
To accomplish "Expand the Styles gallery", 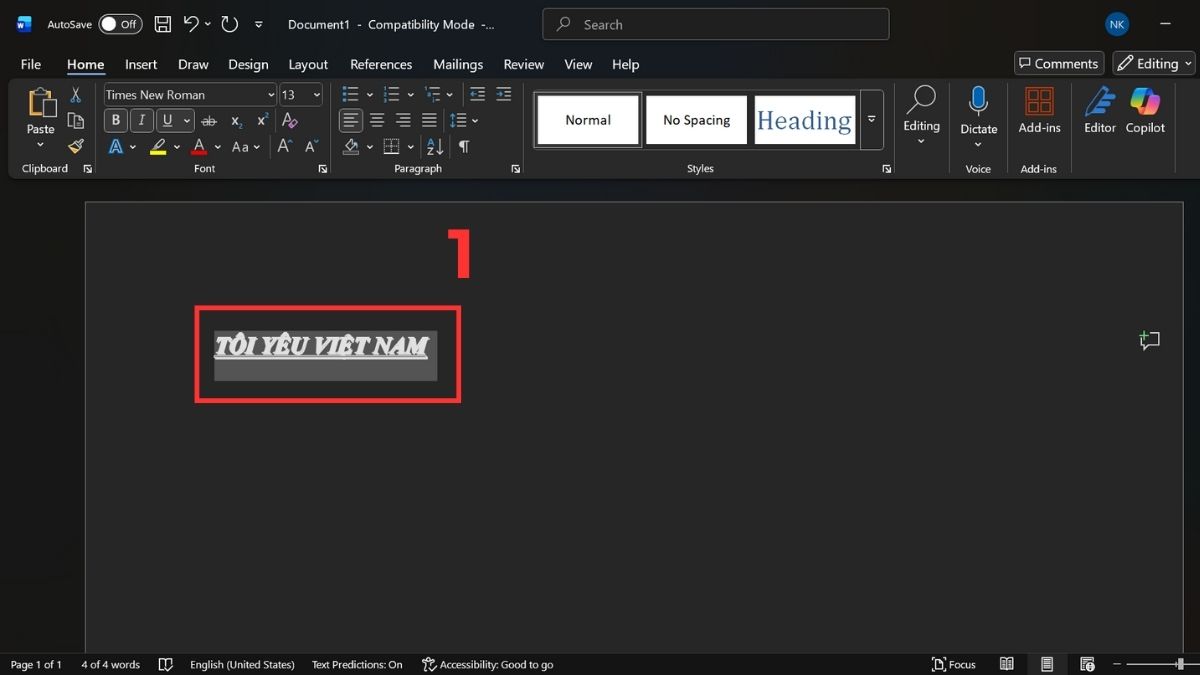I will click(x=871, y=119).
